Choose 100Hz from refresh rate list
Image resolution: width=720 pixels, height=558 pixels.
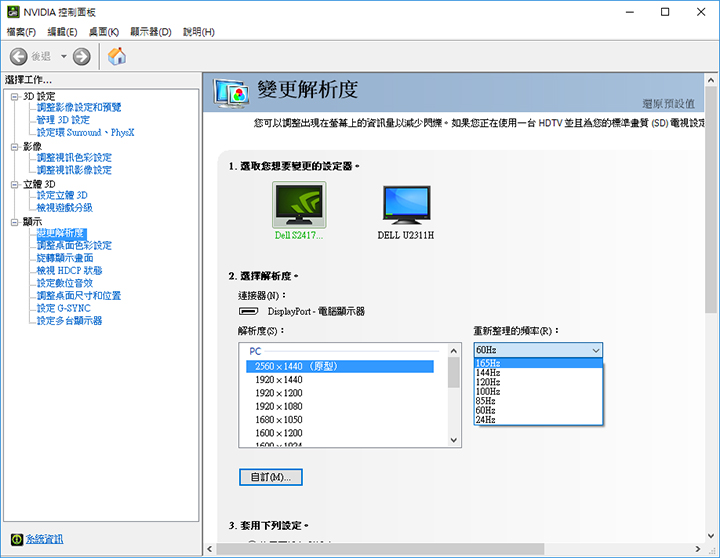point(538,392)
